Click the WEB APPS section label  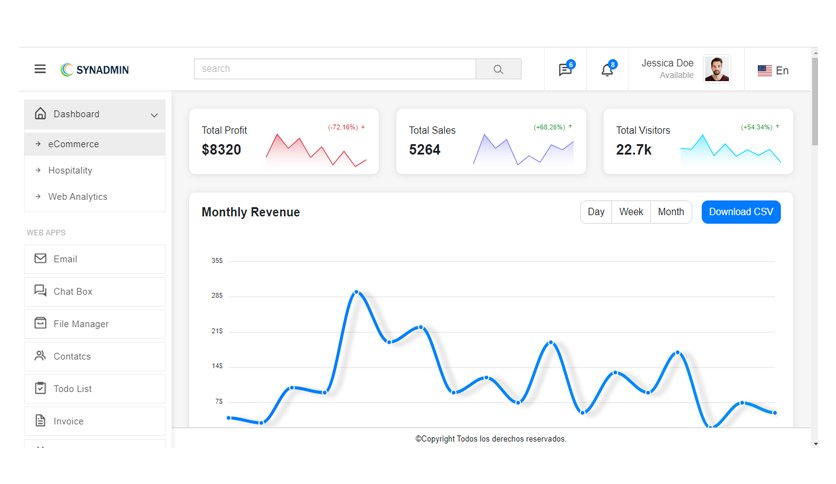point(46,232)
